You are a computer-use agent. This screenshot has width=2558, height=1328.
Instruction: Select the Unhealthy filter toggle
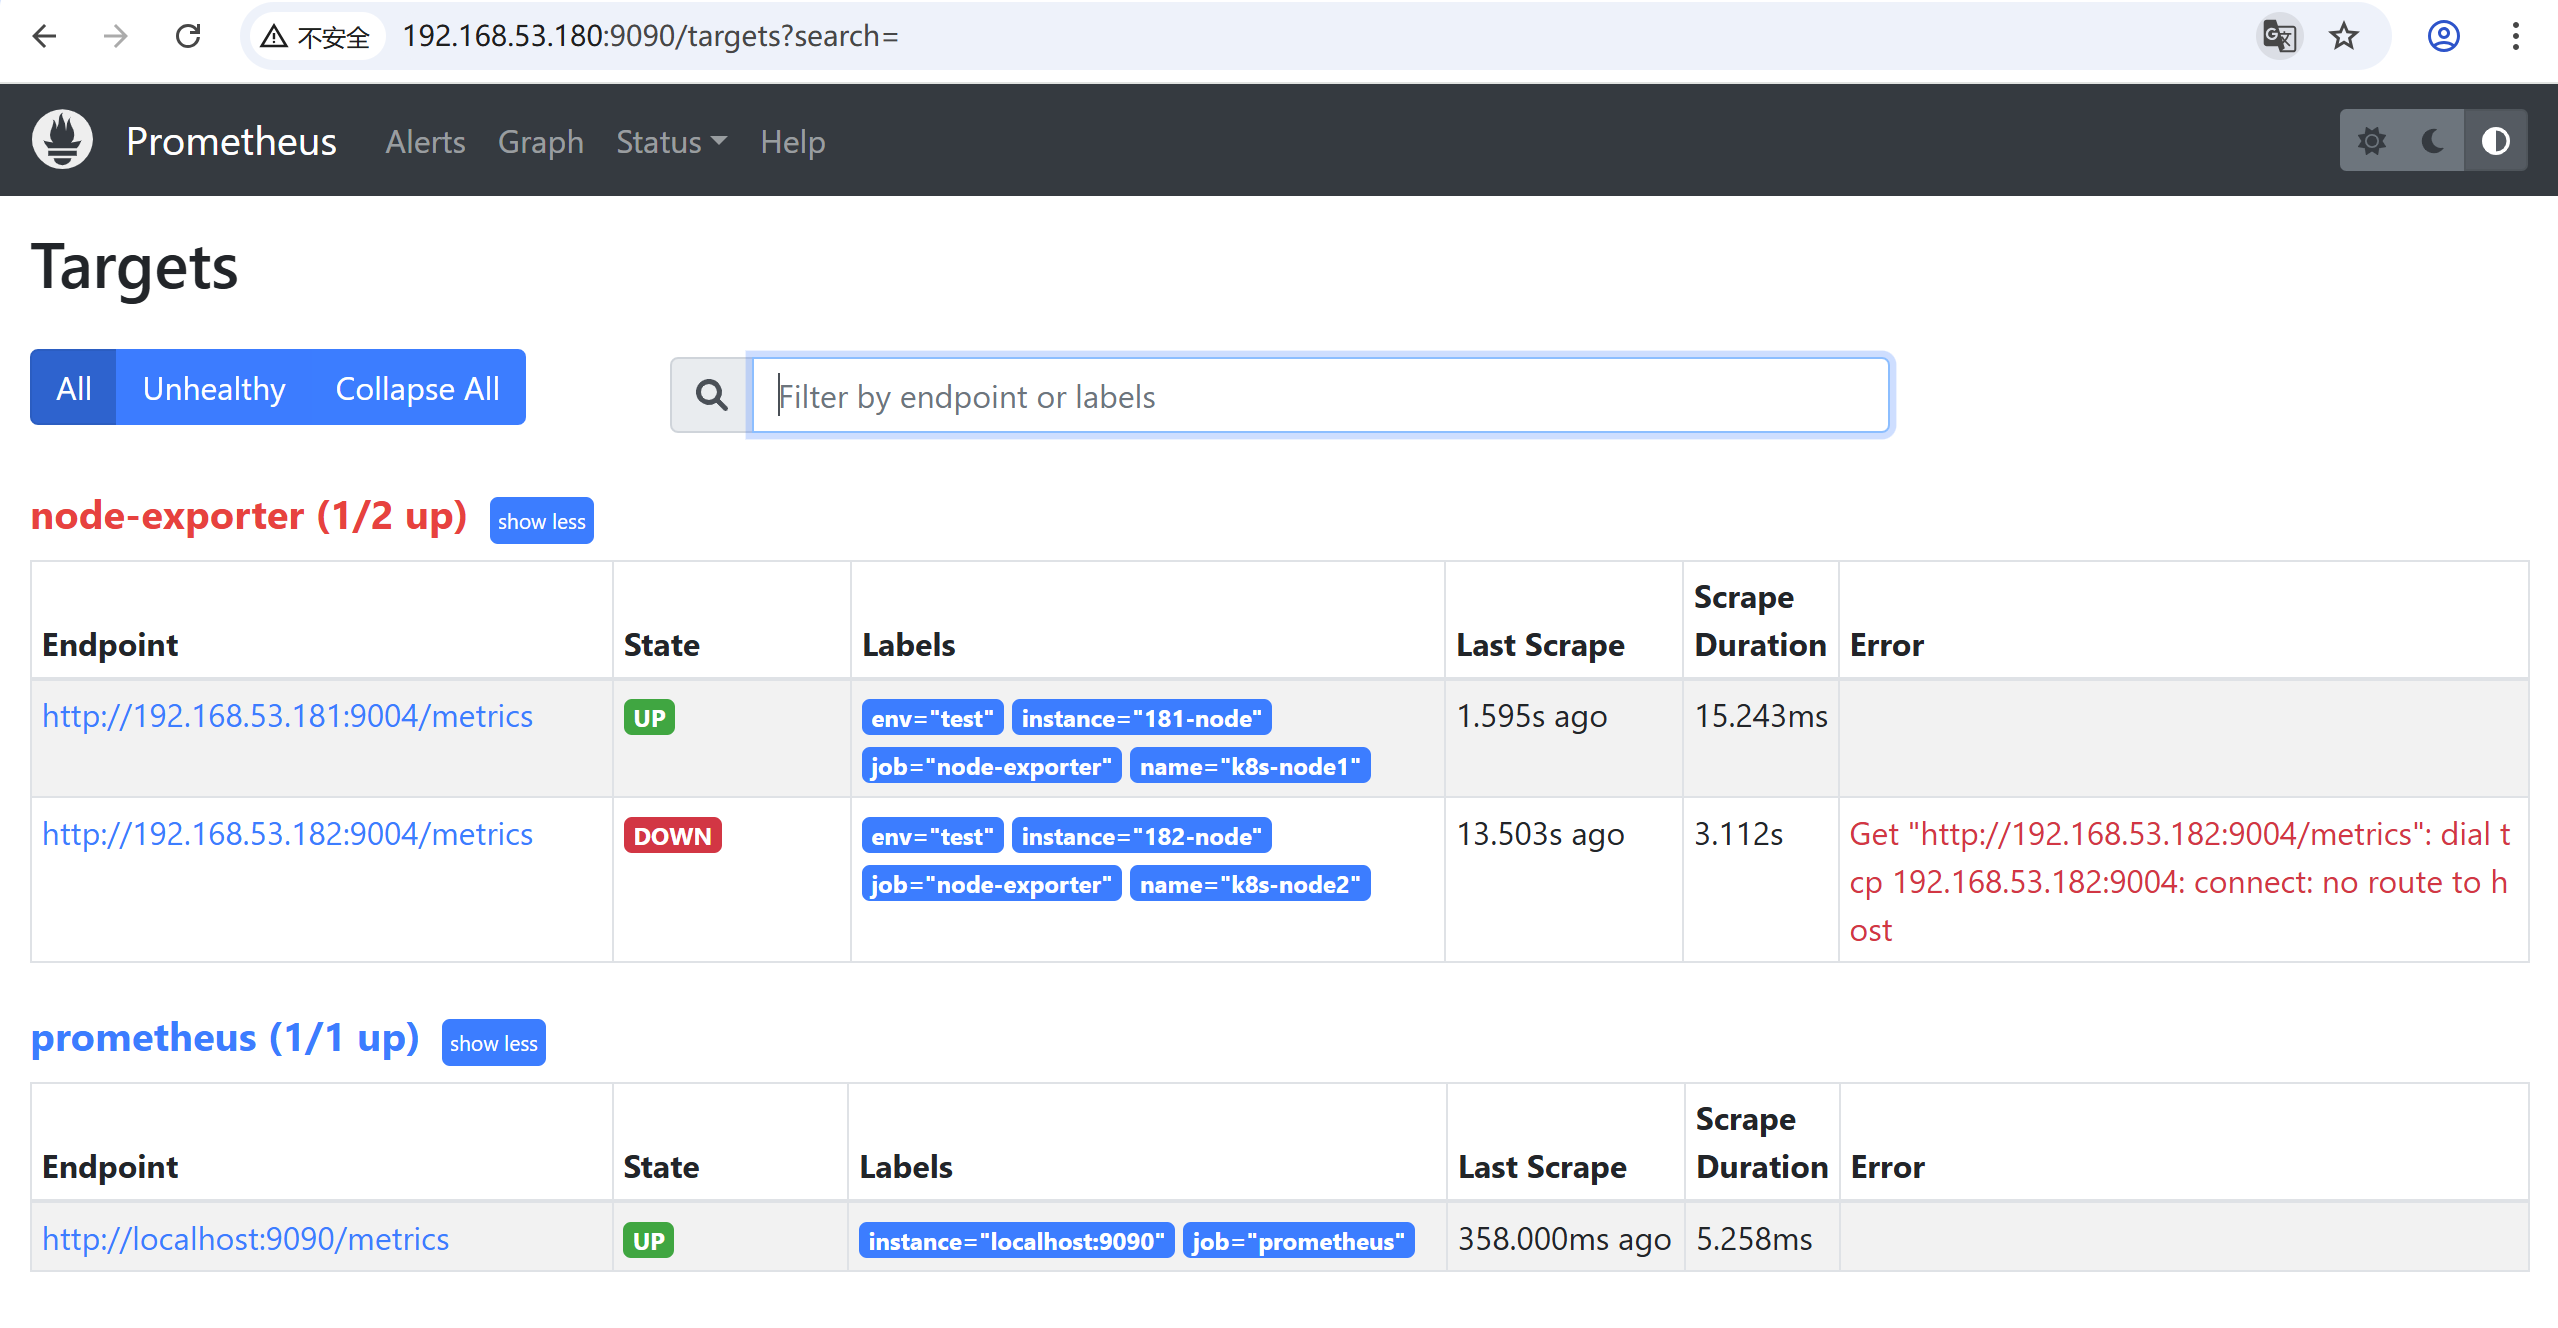point(213,388)
